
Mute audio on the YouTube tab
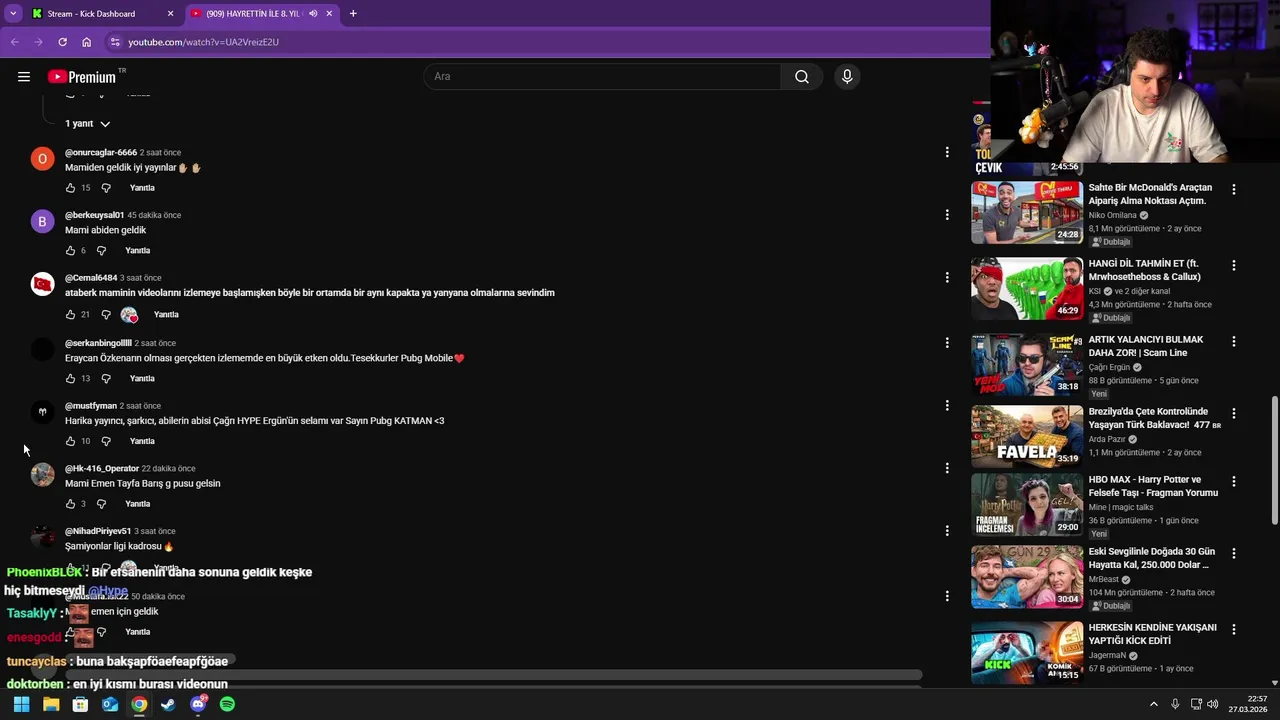[x=313, y=14]
